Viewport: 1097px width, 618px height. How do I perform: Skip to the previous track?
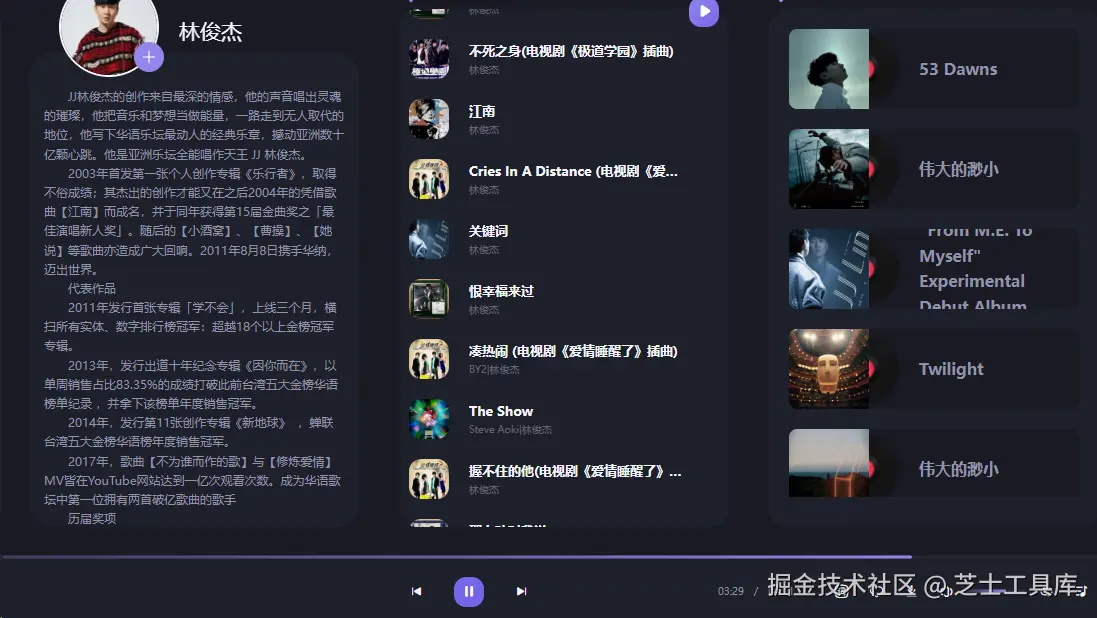[x=416, y=591]
